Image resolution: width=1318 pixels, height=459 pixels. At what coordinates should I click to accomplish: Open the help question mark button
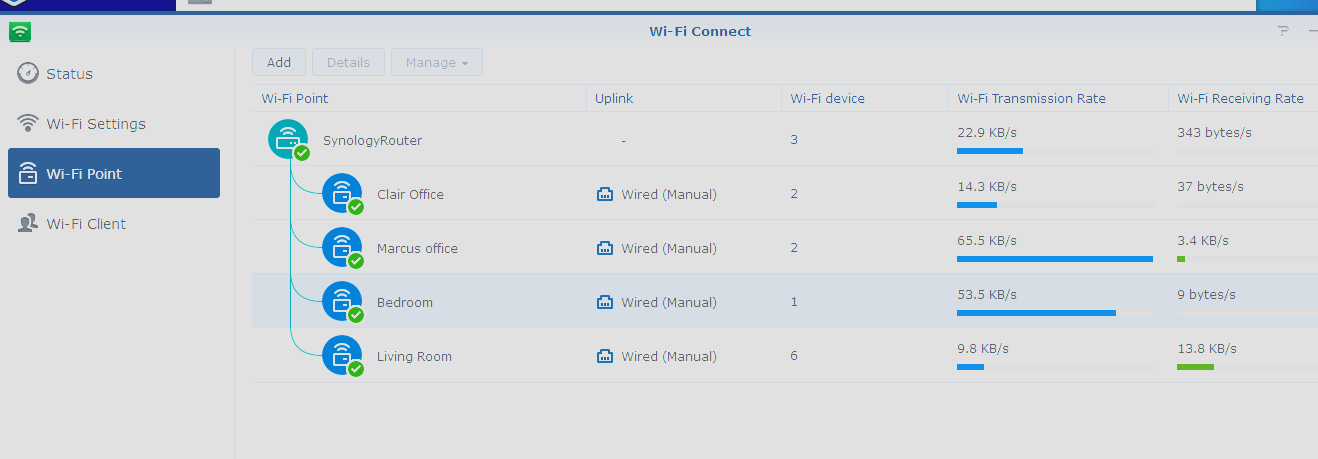point(1283,31)
